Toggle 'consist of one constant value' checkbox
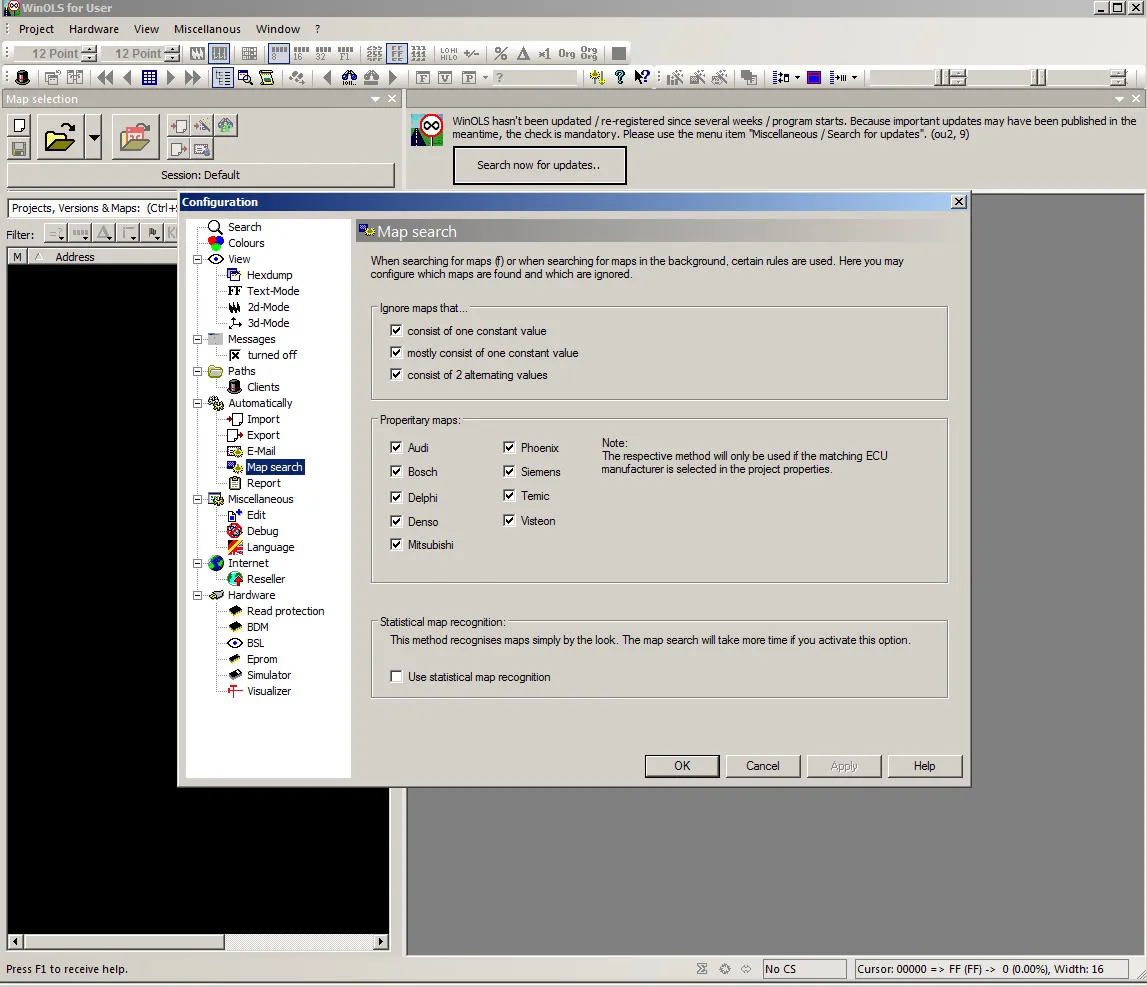 click(396, 331)
